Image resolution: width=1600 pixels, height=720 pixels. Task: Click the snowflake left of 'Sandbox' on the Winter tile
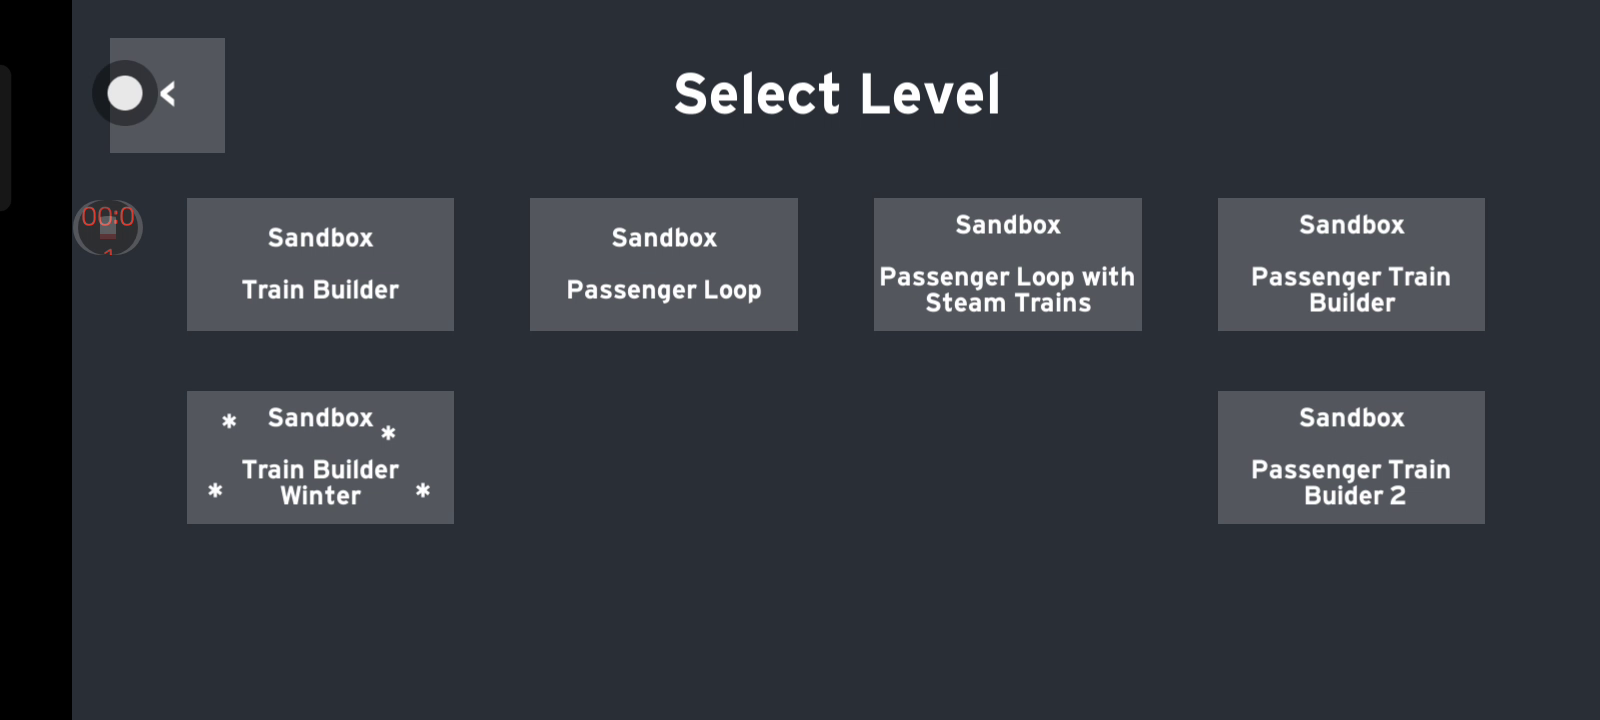pyautogui.click(x=229, y=421)
